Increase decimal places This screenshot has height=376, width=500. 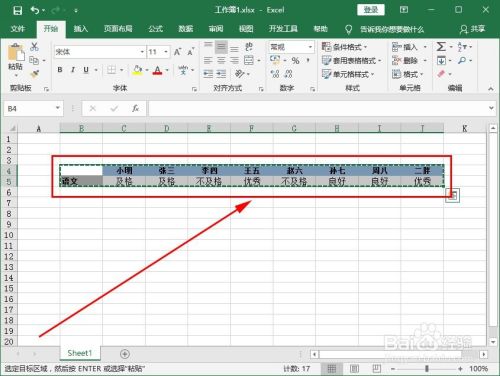pyautogui.click(x=275, y=74)
